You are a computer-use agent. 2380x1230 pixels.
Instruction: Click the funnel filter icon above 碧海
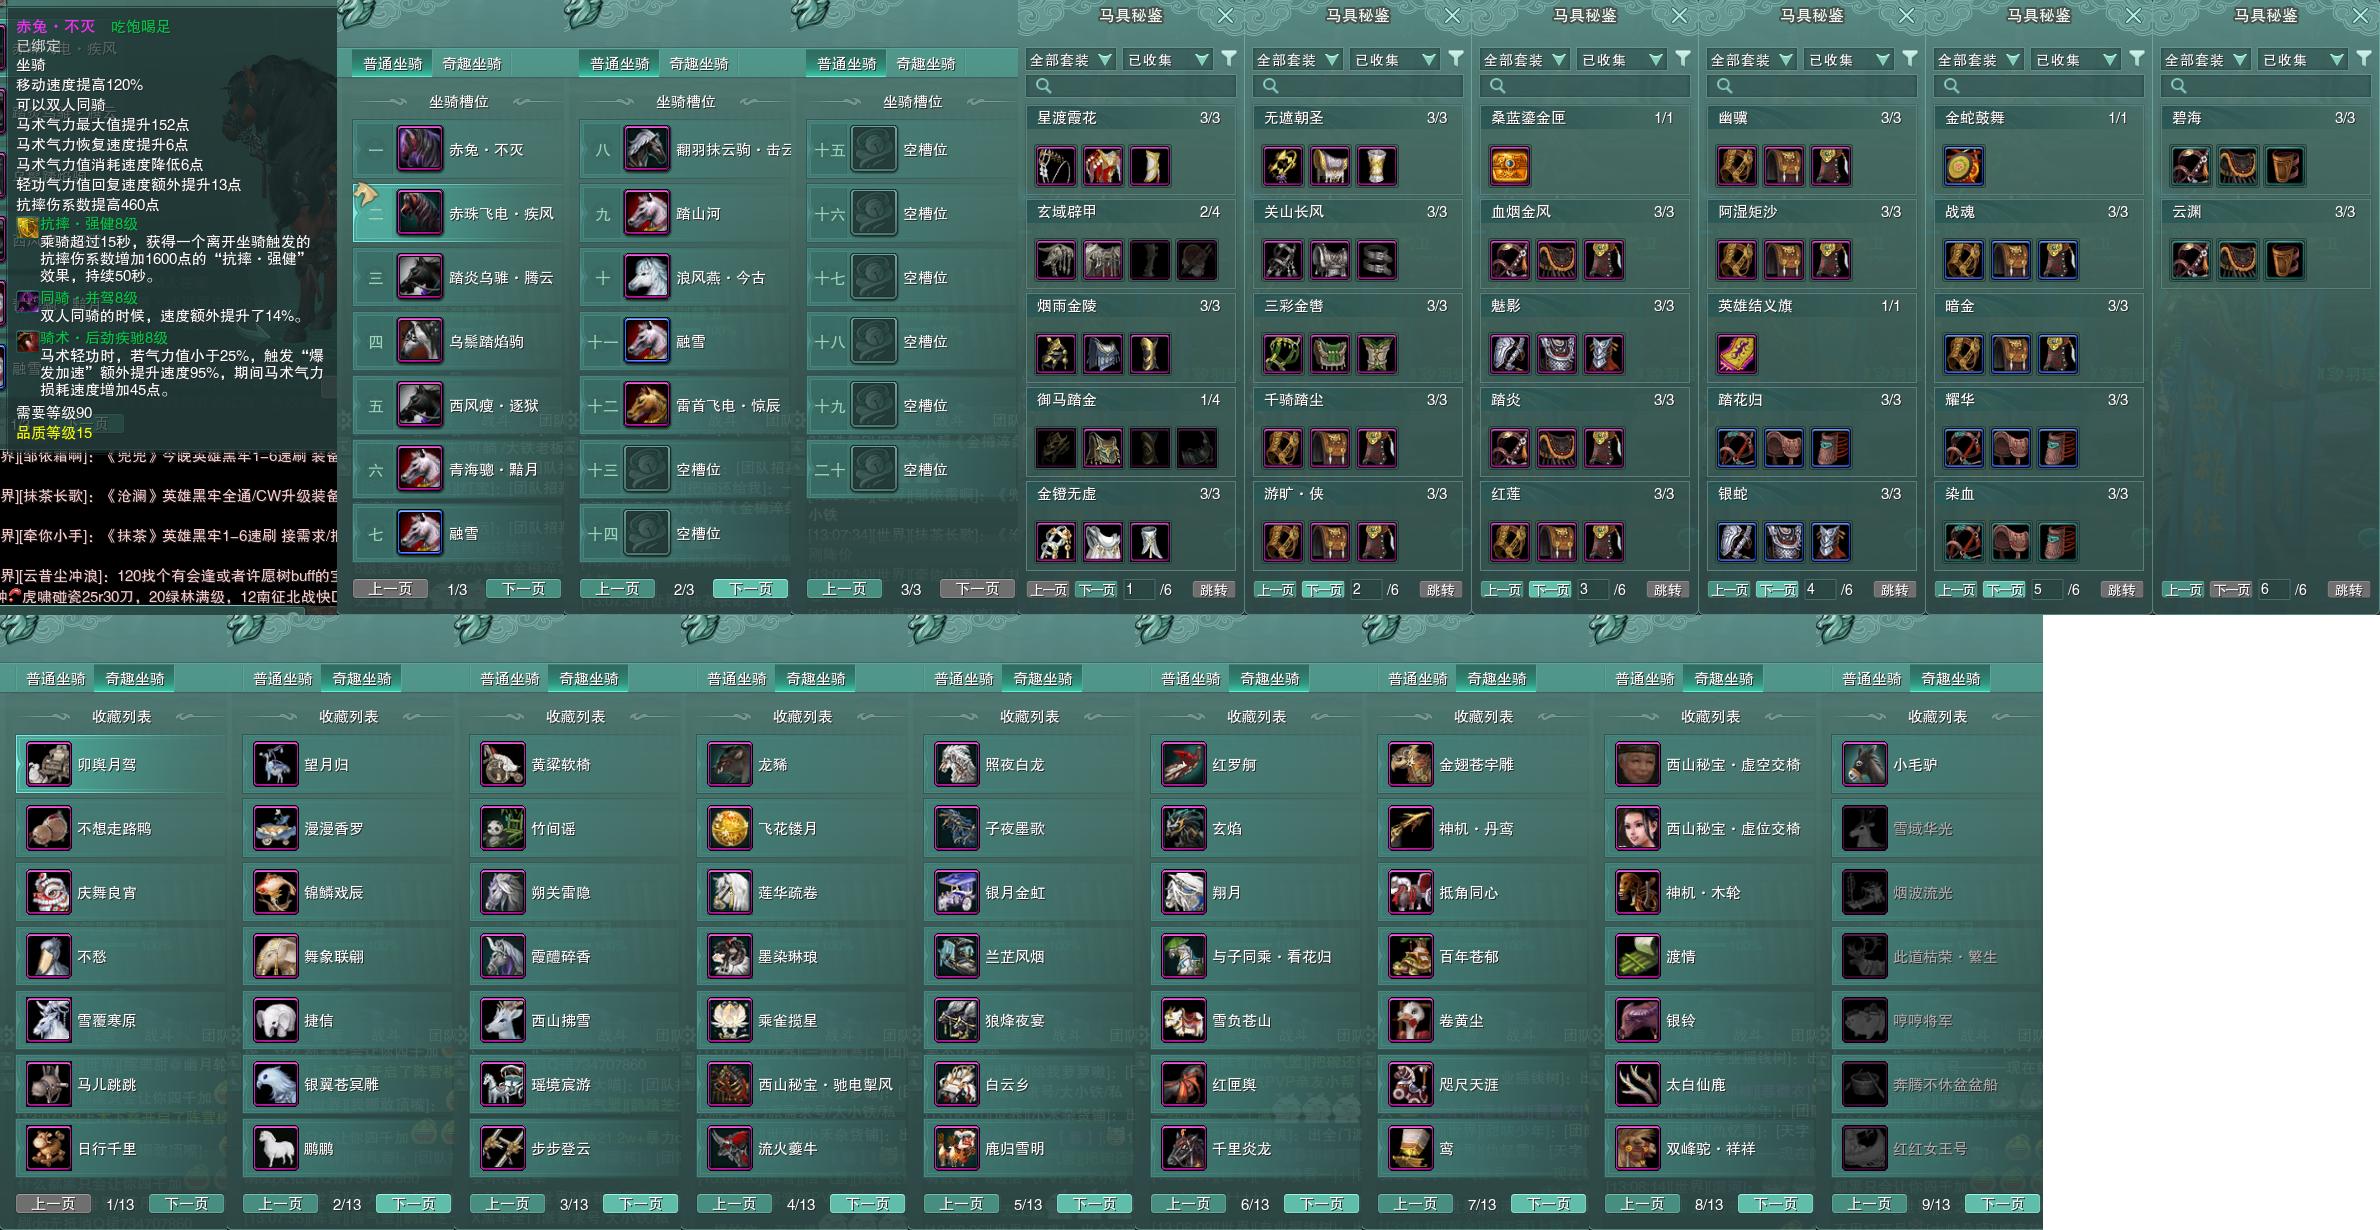point(2364,59)
